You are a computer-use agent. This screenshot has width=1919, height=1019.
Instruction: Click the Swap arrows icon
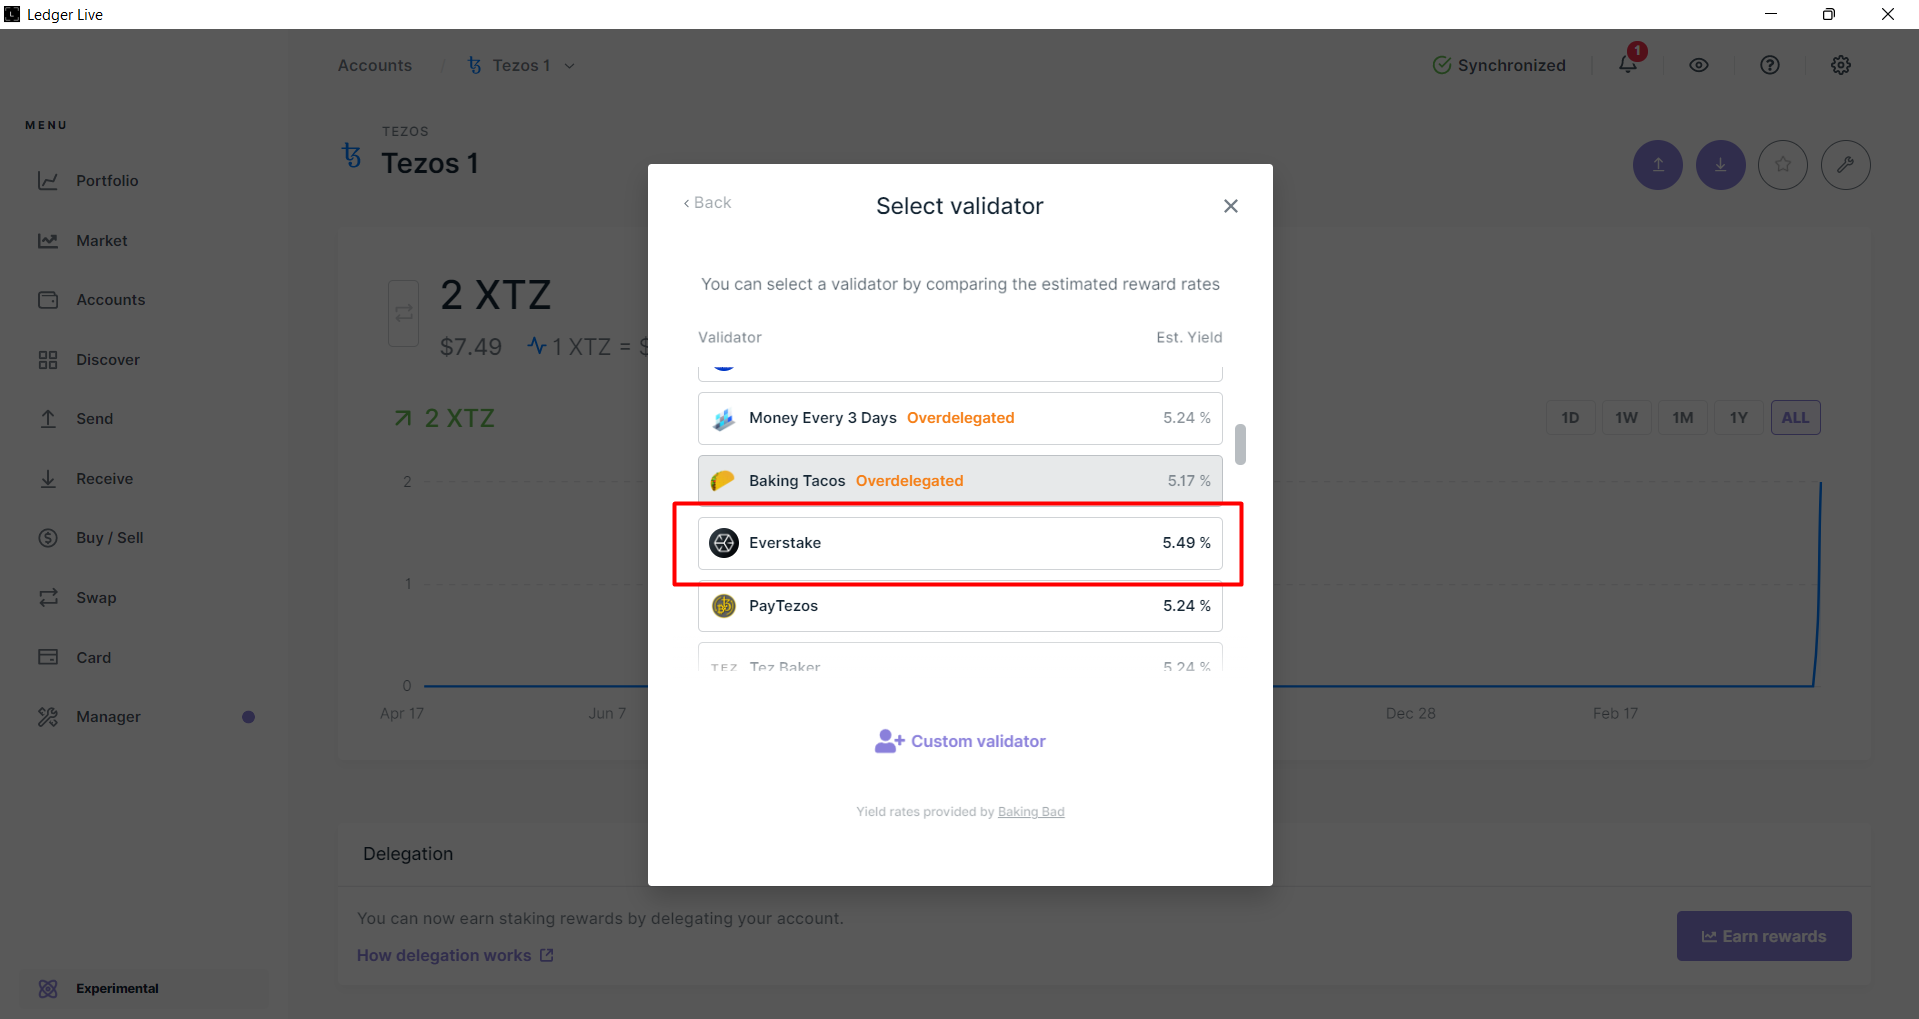click(x=48, y=598)
